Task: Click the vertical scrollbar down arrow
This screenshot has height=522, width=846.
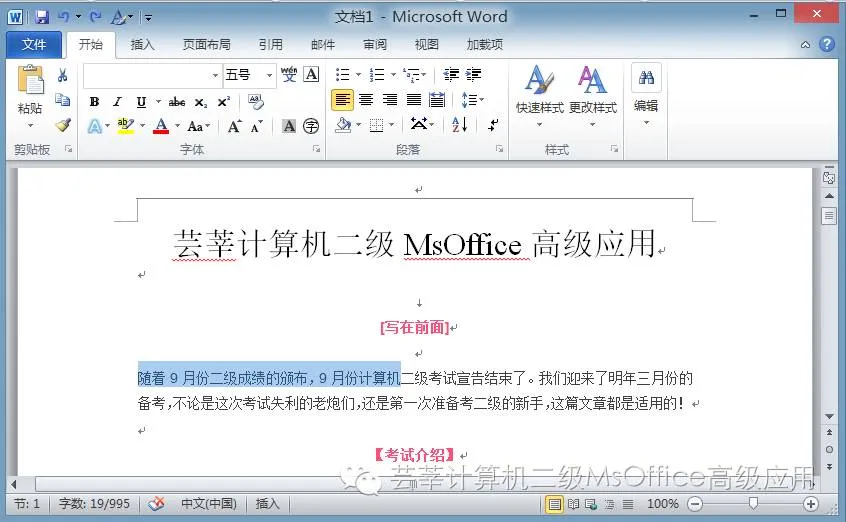Action: tap(829, 416)
